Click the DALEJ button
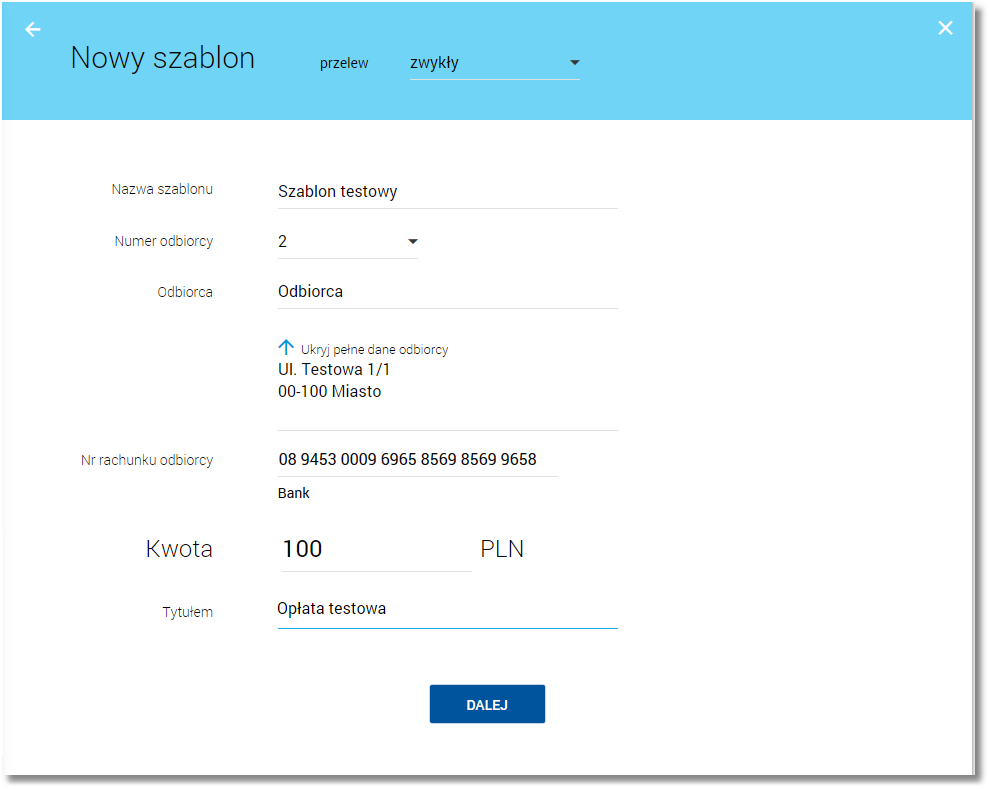 (487, 704)
